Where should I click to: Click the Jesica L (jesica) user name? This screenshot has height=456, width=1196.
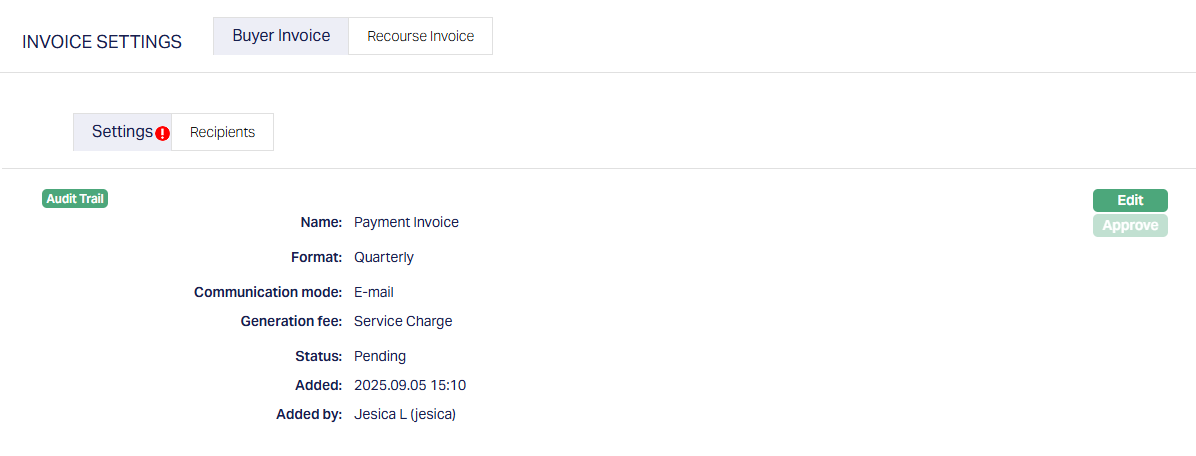(x=405, y=414)
